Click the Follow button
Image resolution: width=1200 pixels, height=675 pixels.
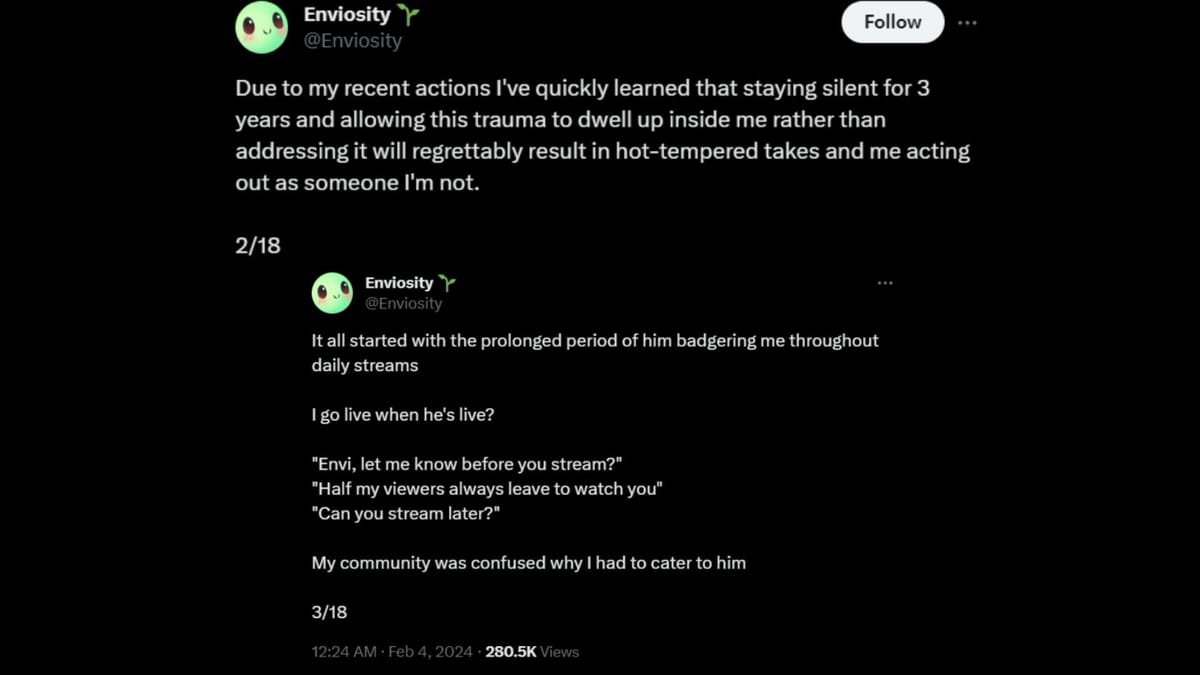pos(892,21)
